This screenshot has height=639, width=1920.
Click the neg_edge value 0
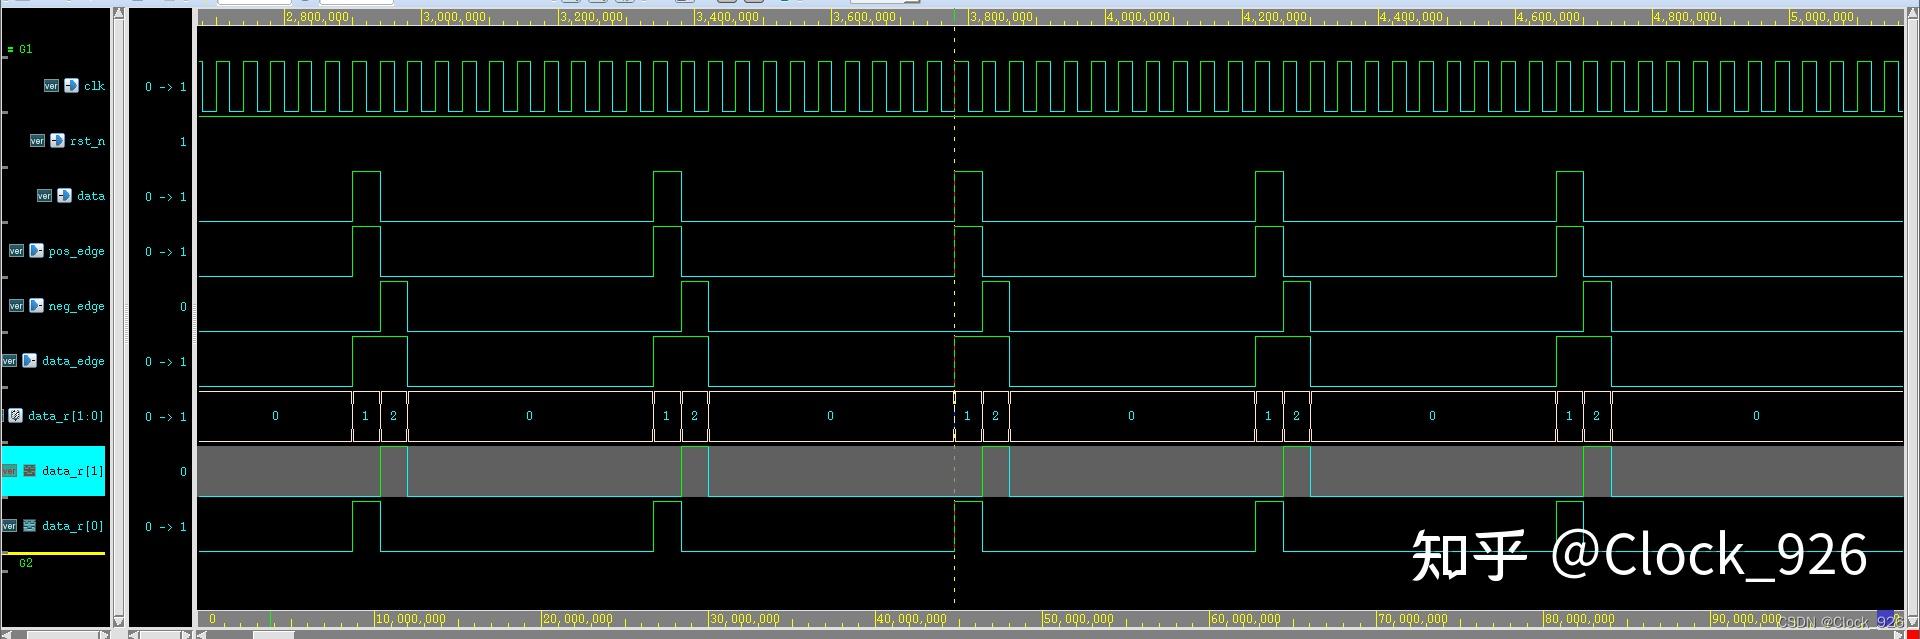tap(183, 307)
